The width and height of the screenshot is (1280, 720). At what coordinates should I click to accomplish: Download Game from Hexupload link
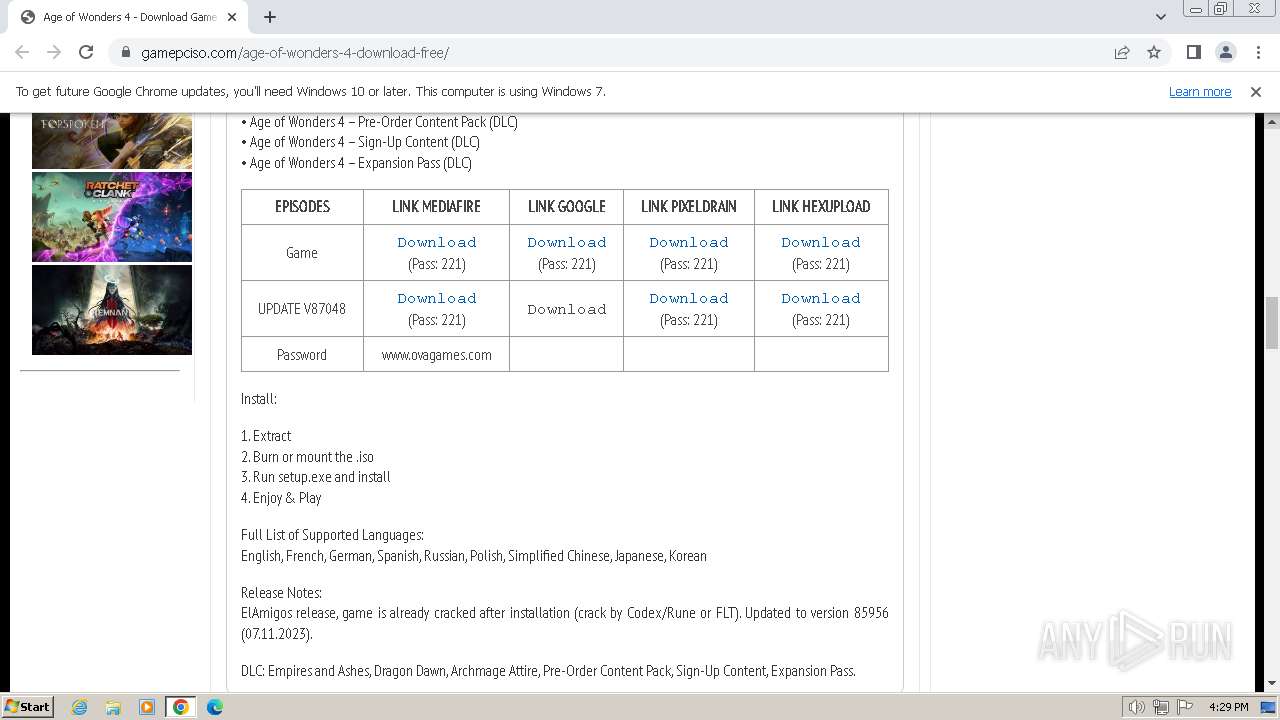click(x=821, y=242)
